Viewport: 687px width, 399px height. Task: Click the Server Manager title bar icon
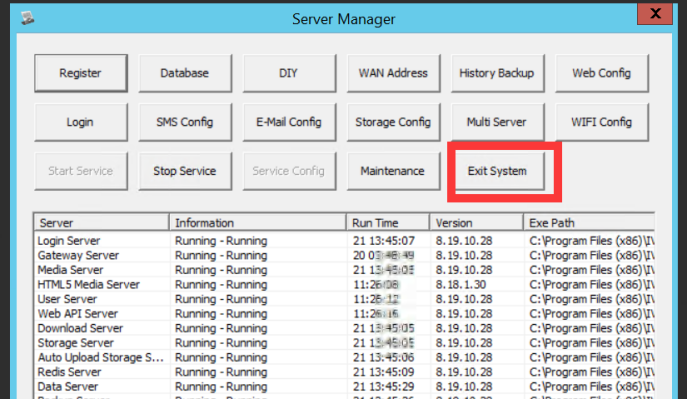coord(28,18)
